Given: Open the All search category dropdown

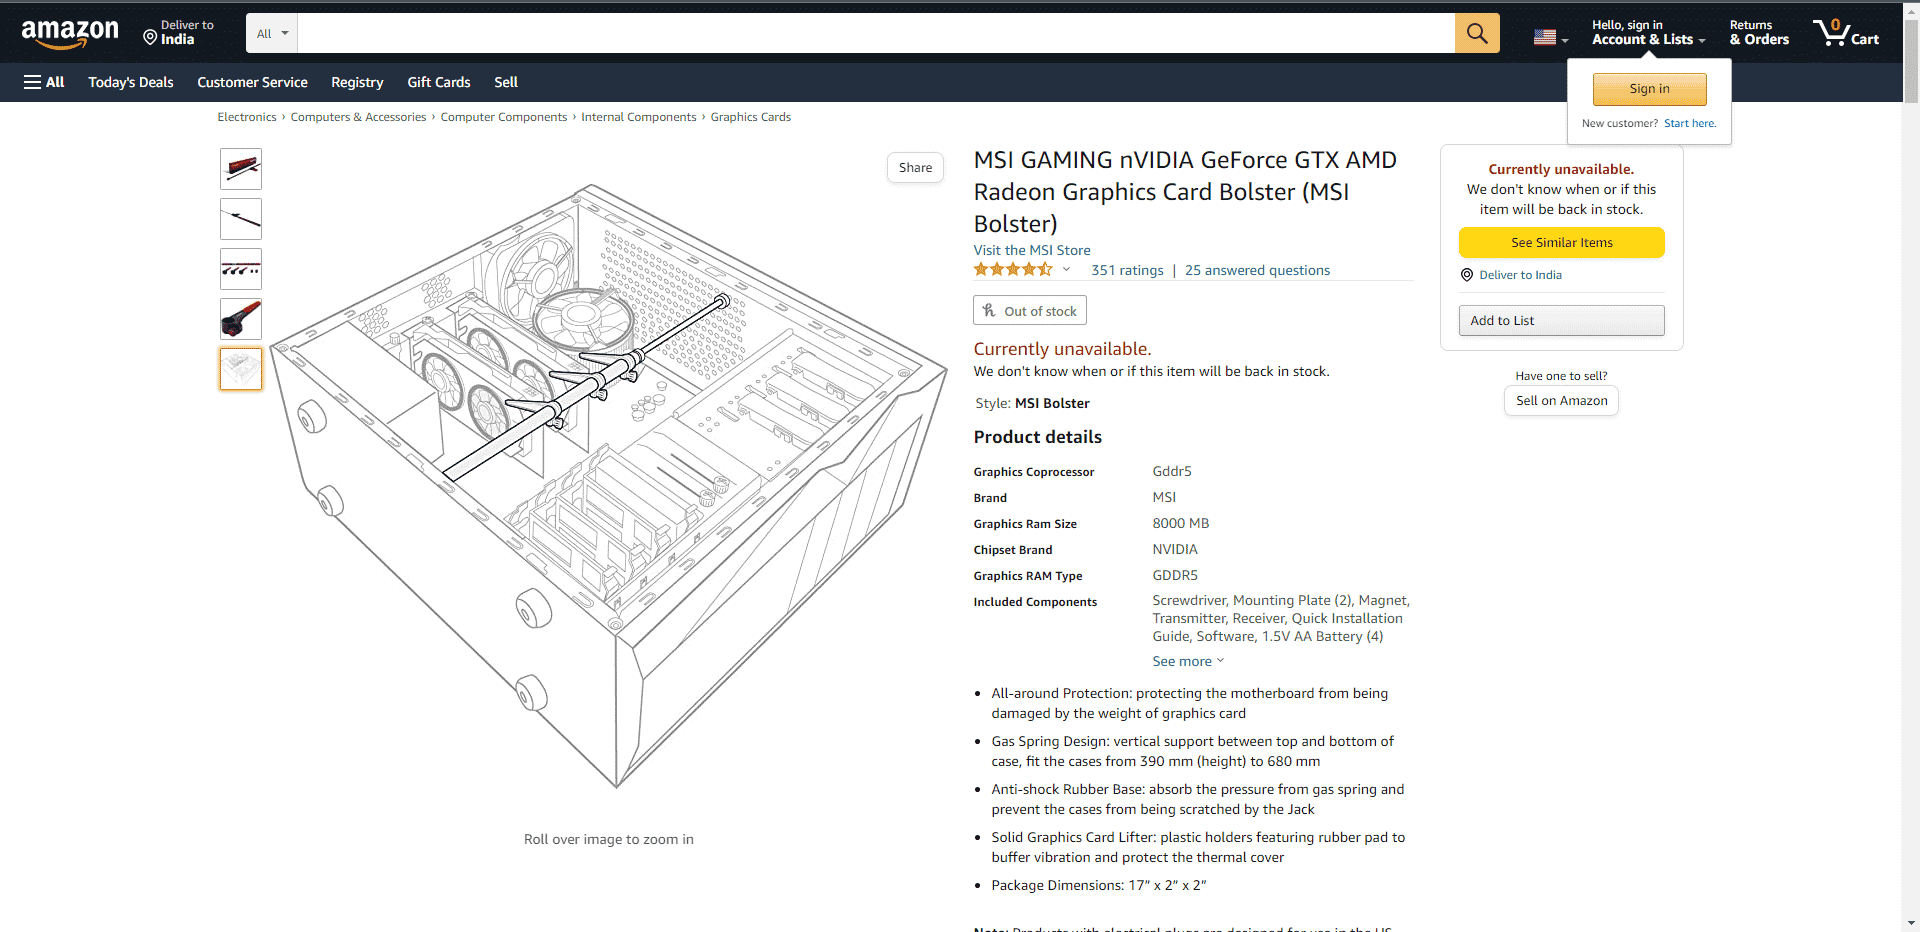Looking at the screenshot, I should 272,33.
